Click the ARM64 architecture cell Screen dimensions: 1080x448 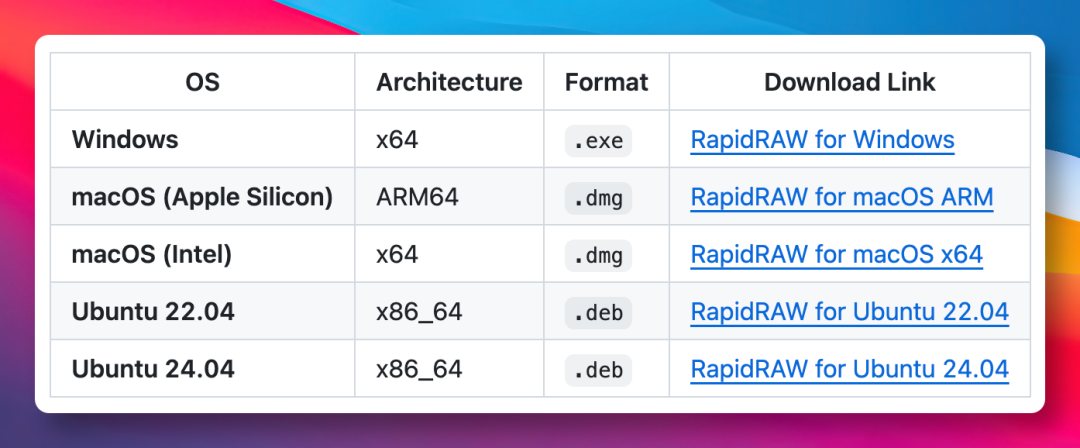point(417,197)
